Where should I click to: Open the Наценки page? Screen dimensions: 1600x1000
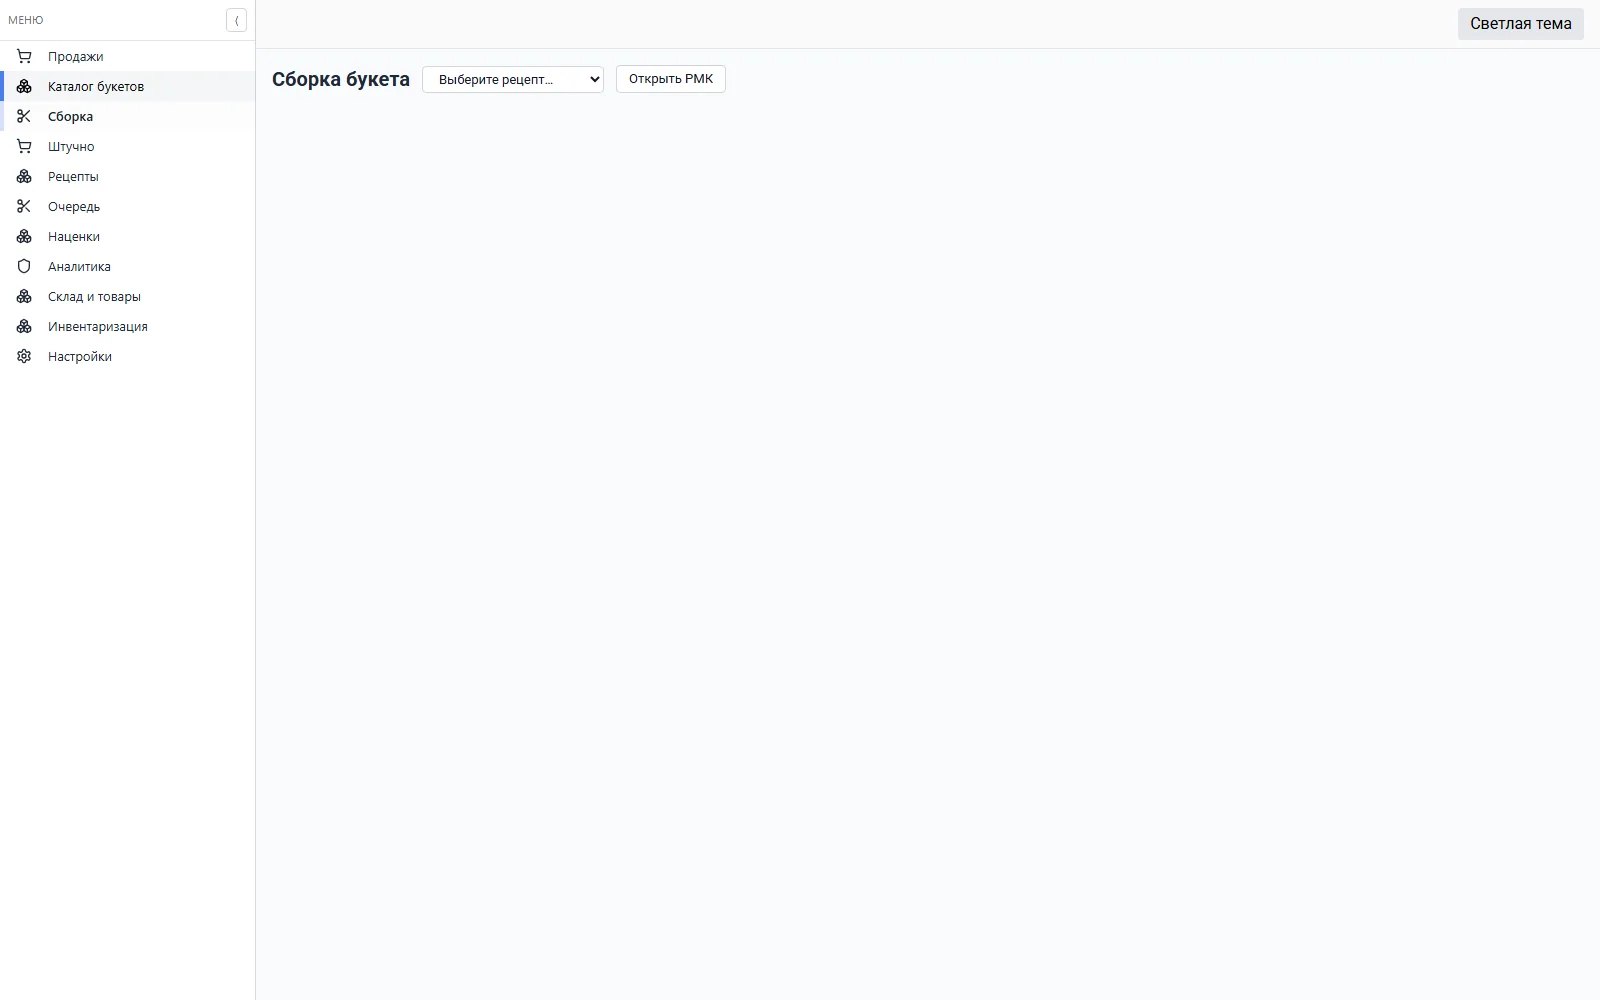pyautogui.click(x=128, y=236)
